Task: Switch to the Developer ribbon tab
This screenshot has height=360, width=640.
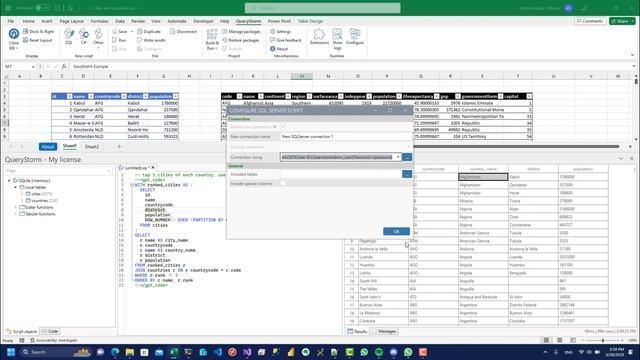Action: click(203, 21)
